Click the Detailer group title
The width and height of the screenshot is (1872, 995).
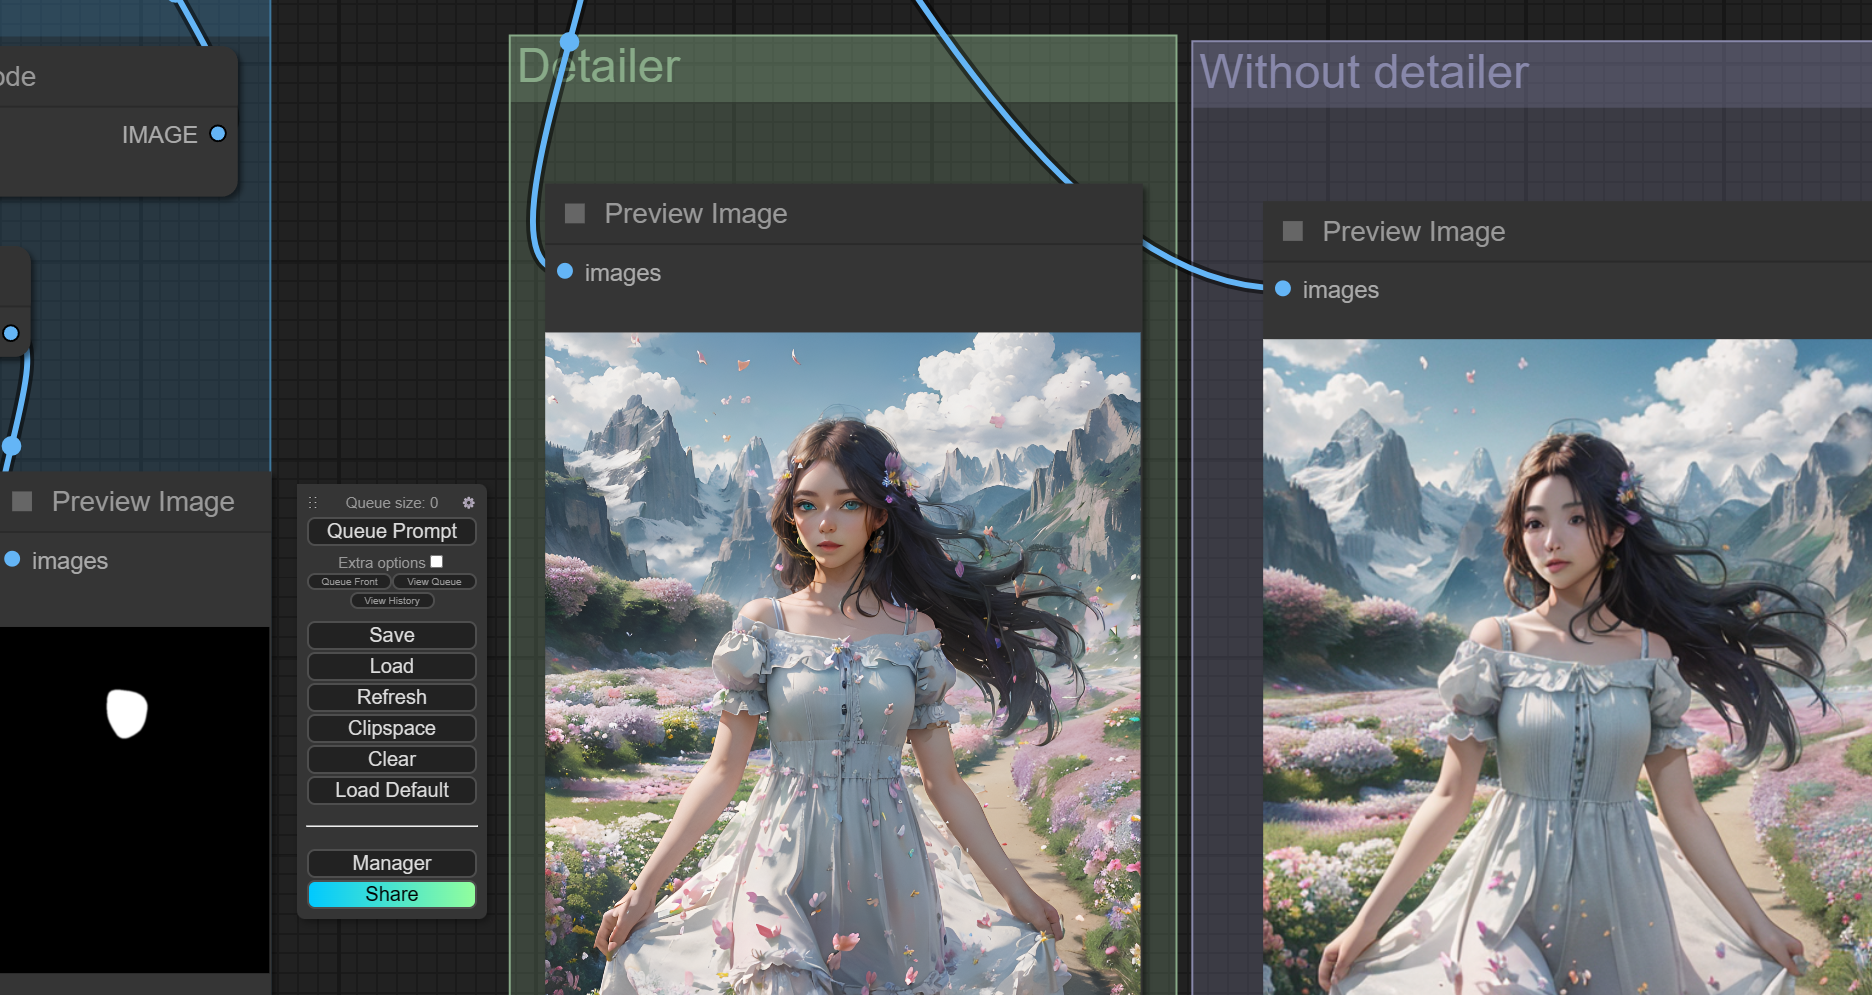pos(599,67)
